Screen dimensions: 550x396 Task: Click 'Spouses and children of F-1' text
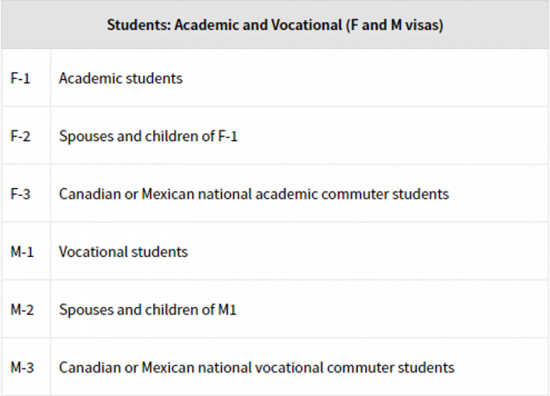148,136
